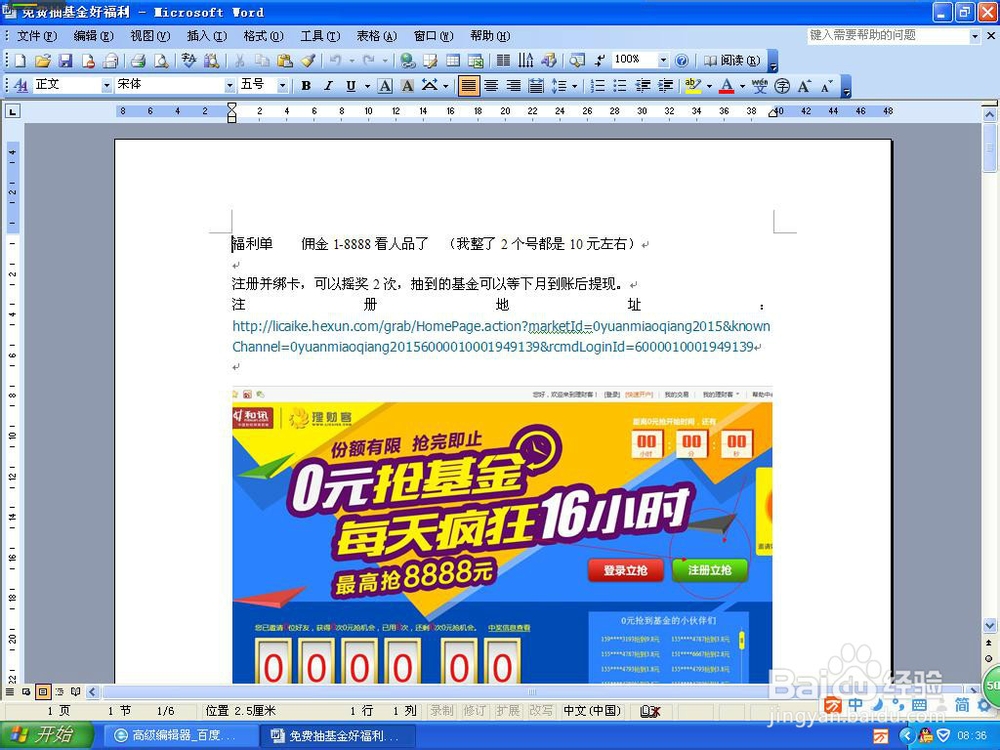This screenshot has height=750, width=1000.
Task: Click the 阅读(R) reading layout button
Action: (732, 61)
